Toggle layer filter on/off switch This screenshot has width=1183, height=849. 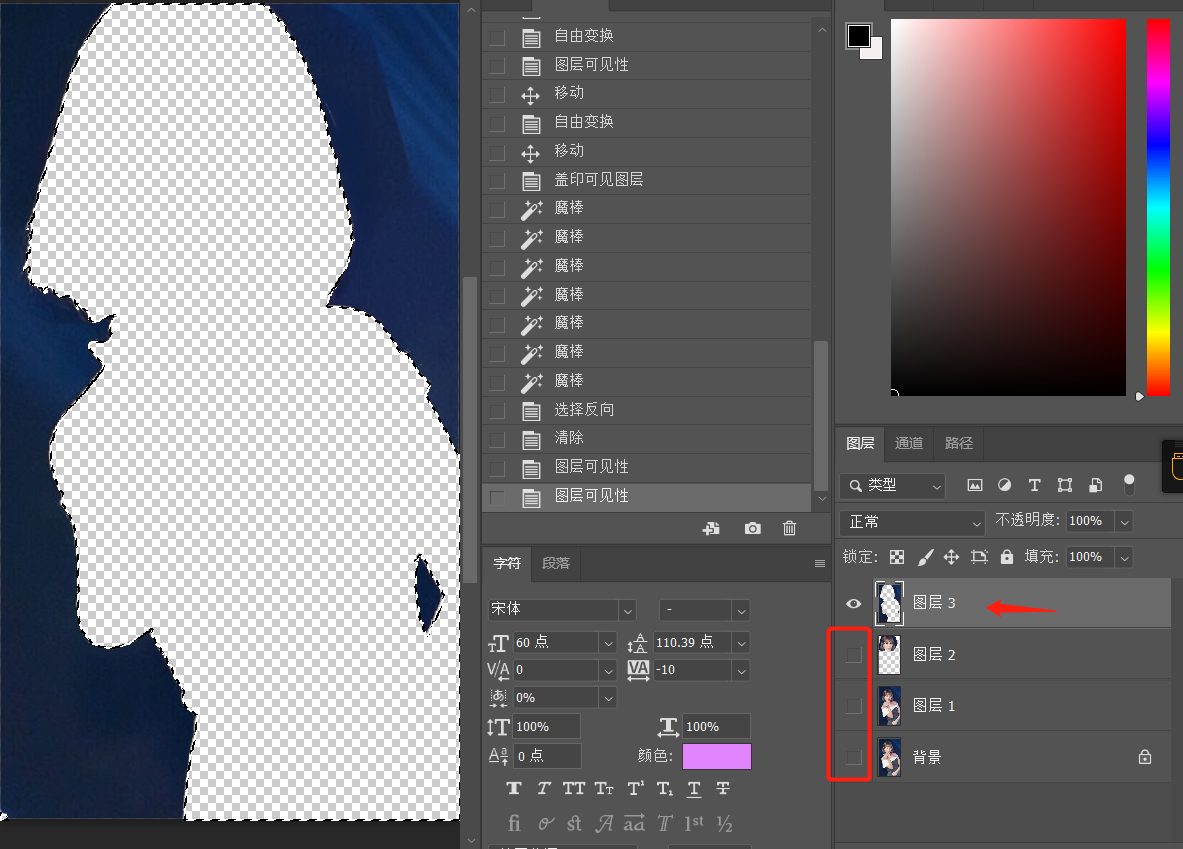(1129, 484)
